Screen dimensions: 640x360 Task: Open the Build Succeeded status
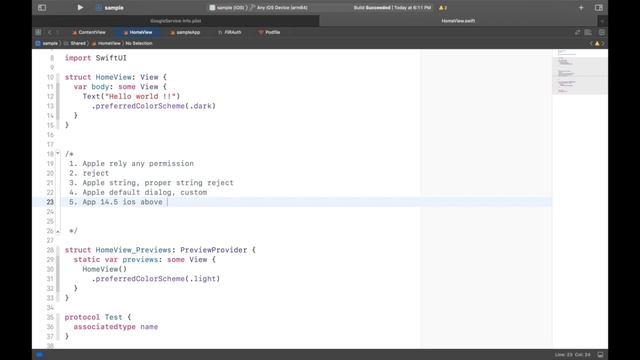tap(392, 8)
